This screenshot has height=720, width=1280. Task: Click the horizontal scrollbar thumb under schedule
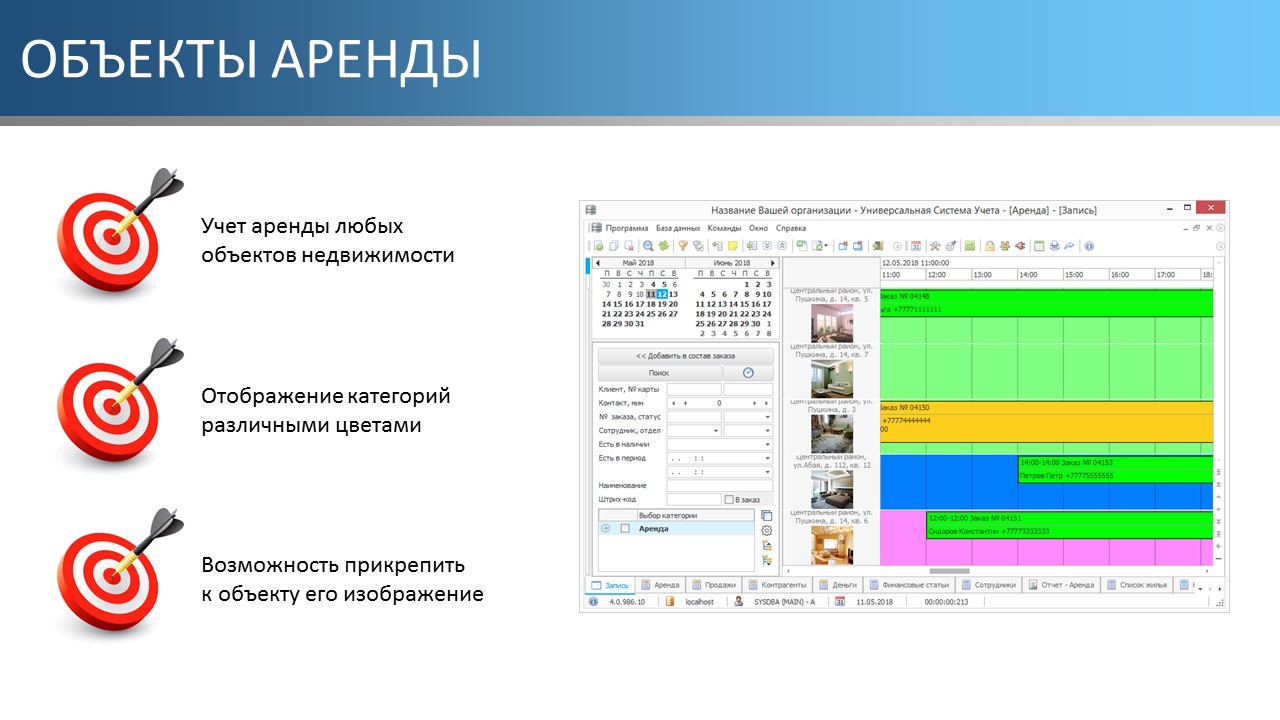pyautogui.click(x=949, y=571)
